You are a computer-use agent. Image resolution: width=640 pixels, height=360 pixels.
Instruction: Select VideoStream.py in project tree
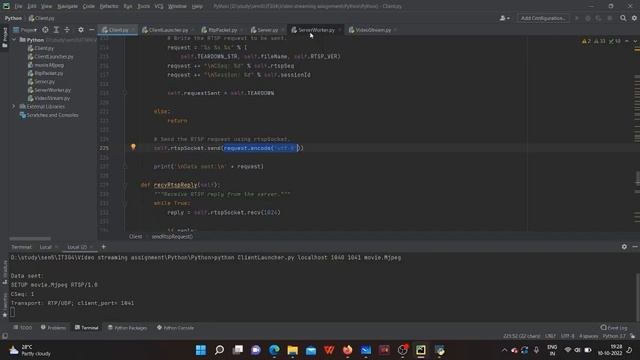[x=49, y=98]
